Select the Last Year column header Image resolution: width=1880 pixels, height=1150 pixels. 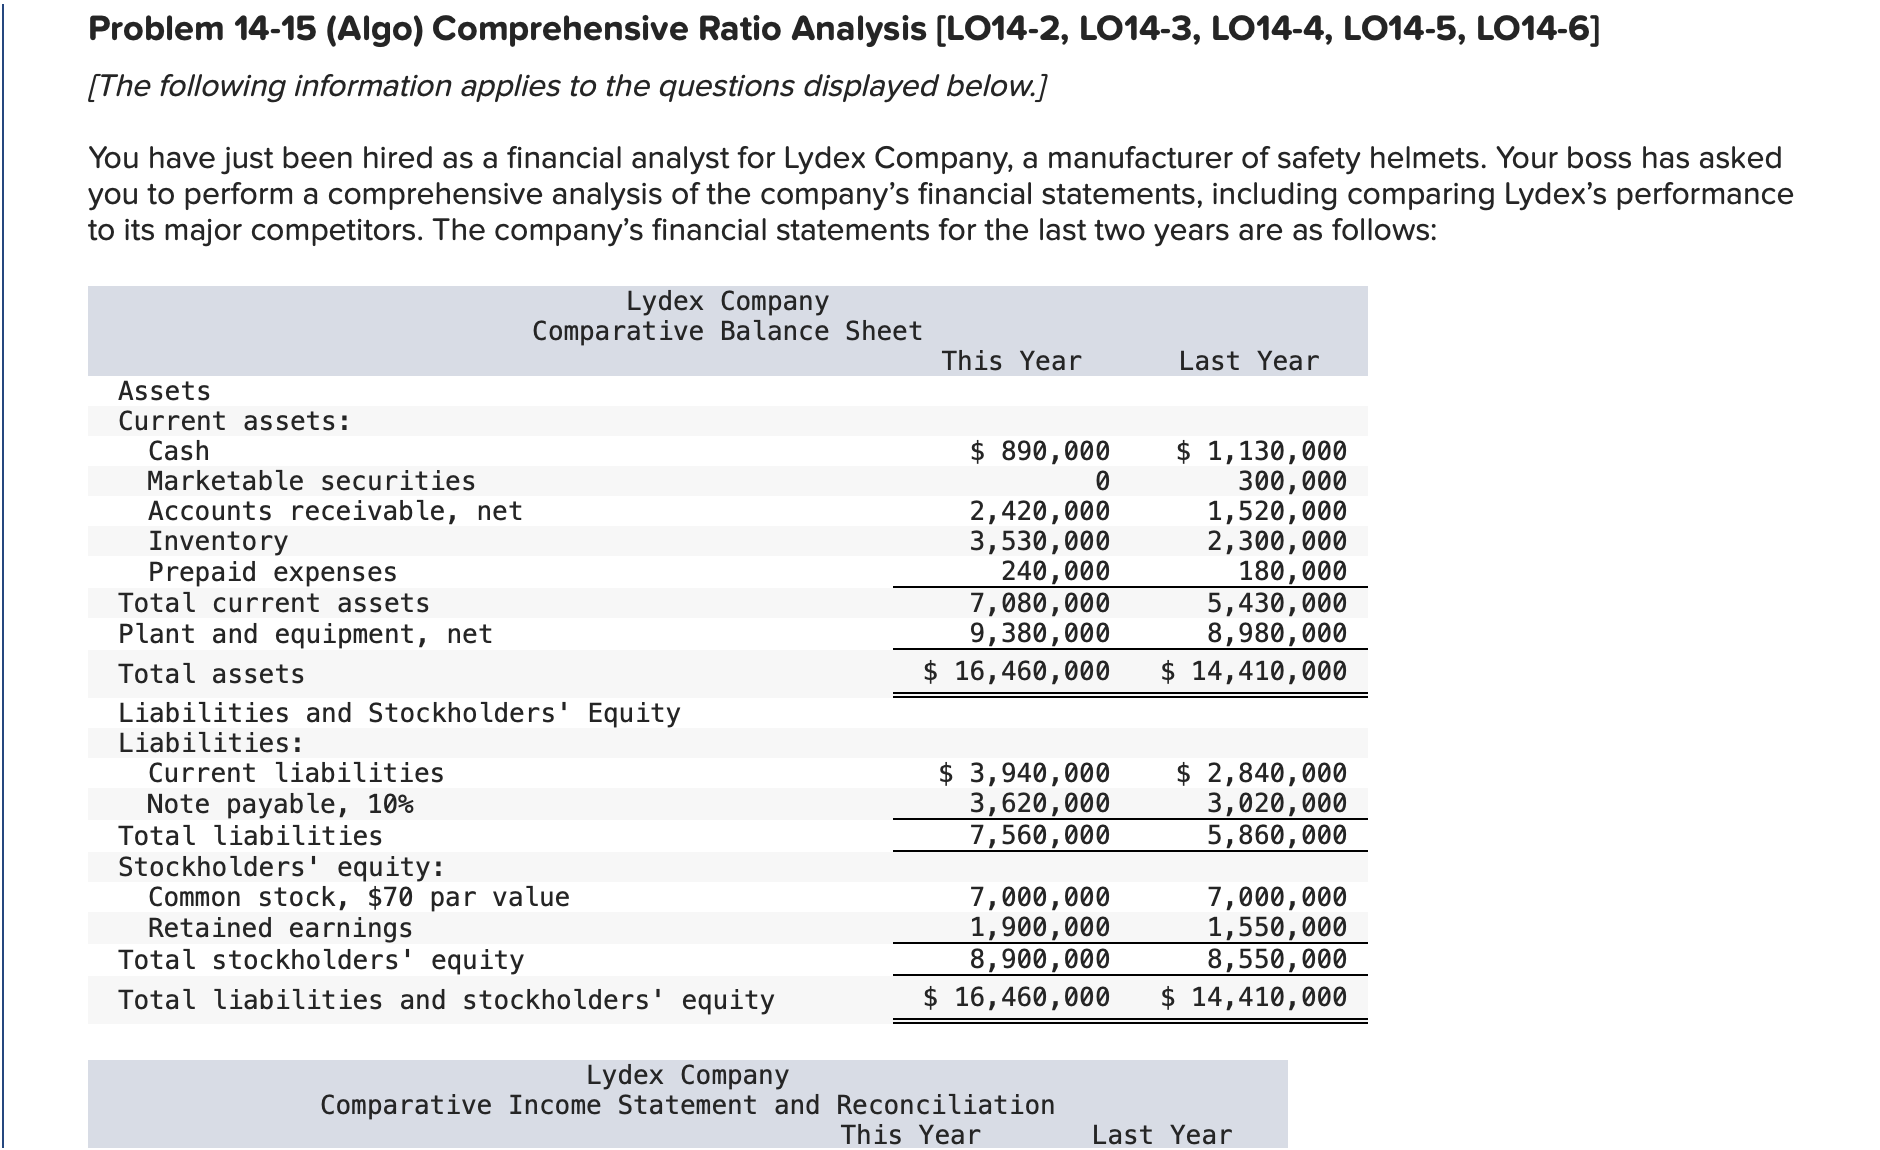point(1248,361)
